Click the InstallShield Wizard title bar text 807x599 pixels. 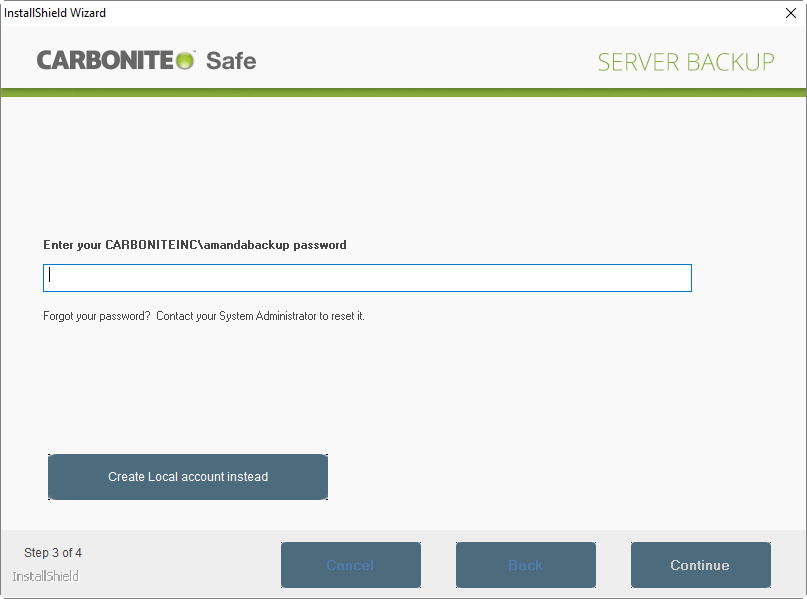coord(55,13)
